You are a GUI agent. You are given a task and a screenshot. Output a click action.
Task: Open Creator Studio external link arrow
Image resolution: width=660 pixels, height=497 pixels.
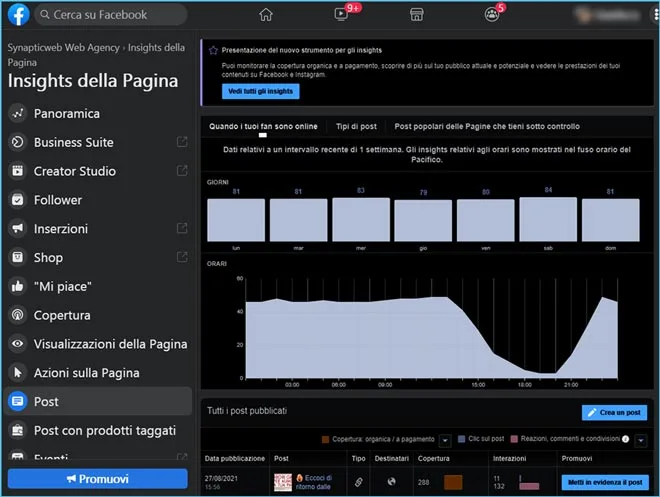[x=182, y=170]
